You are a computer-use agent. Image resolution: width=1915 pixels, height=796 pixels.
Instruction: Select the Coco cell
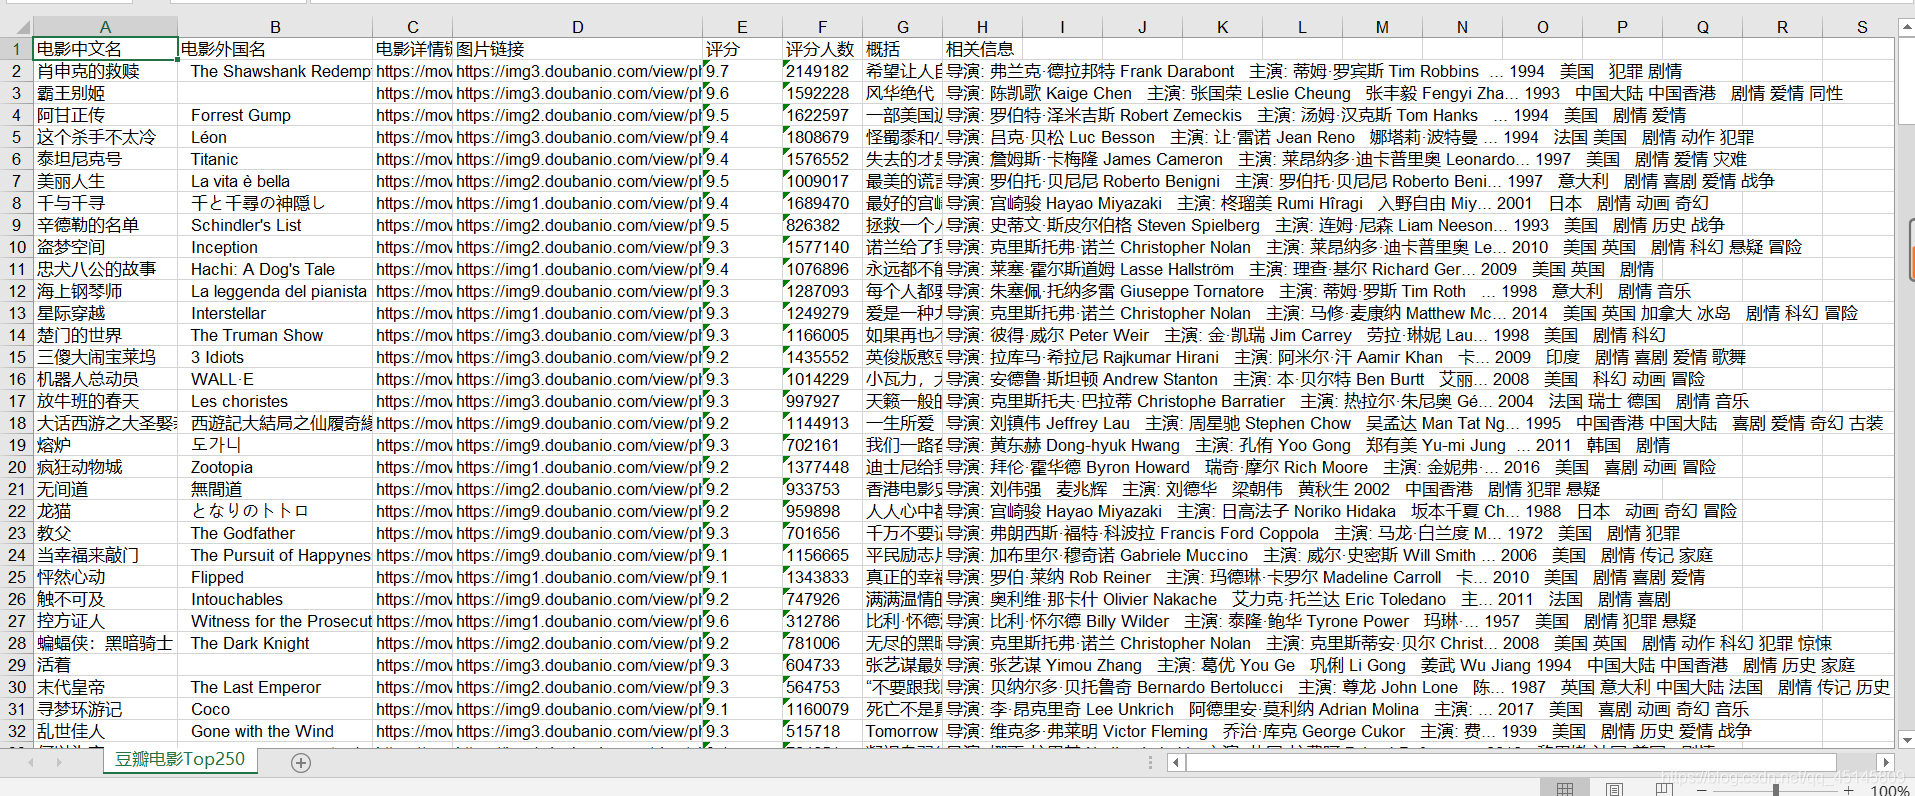click(x=275, y=709)
